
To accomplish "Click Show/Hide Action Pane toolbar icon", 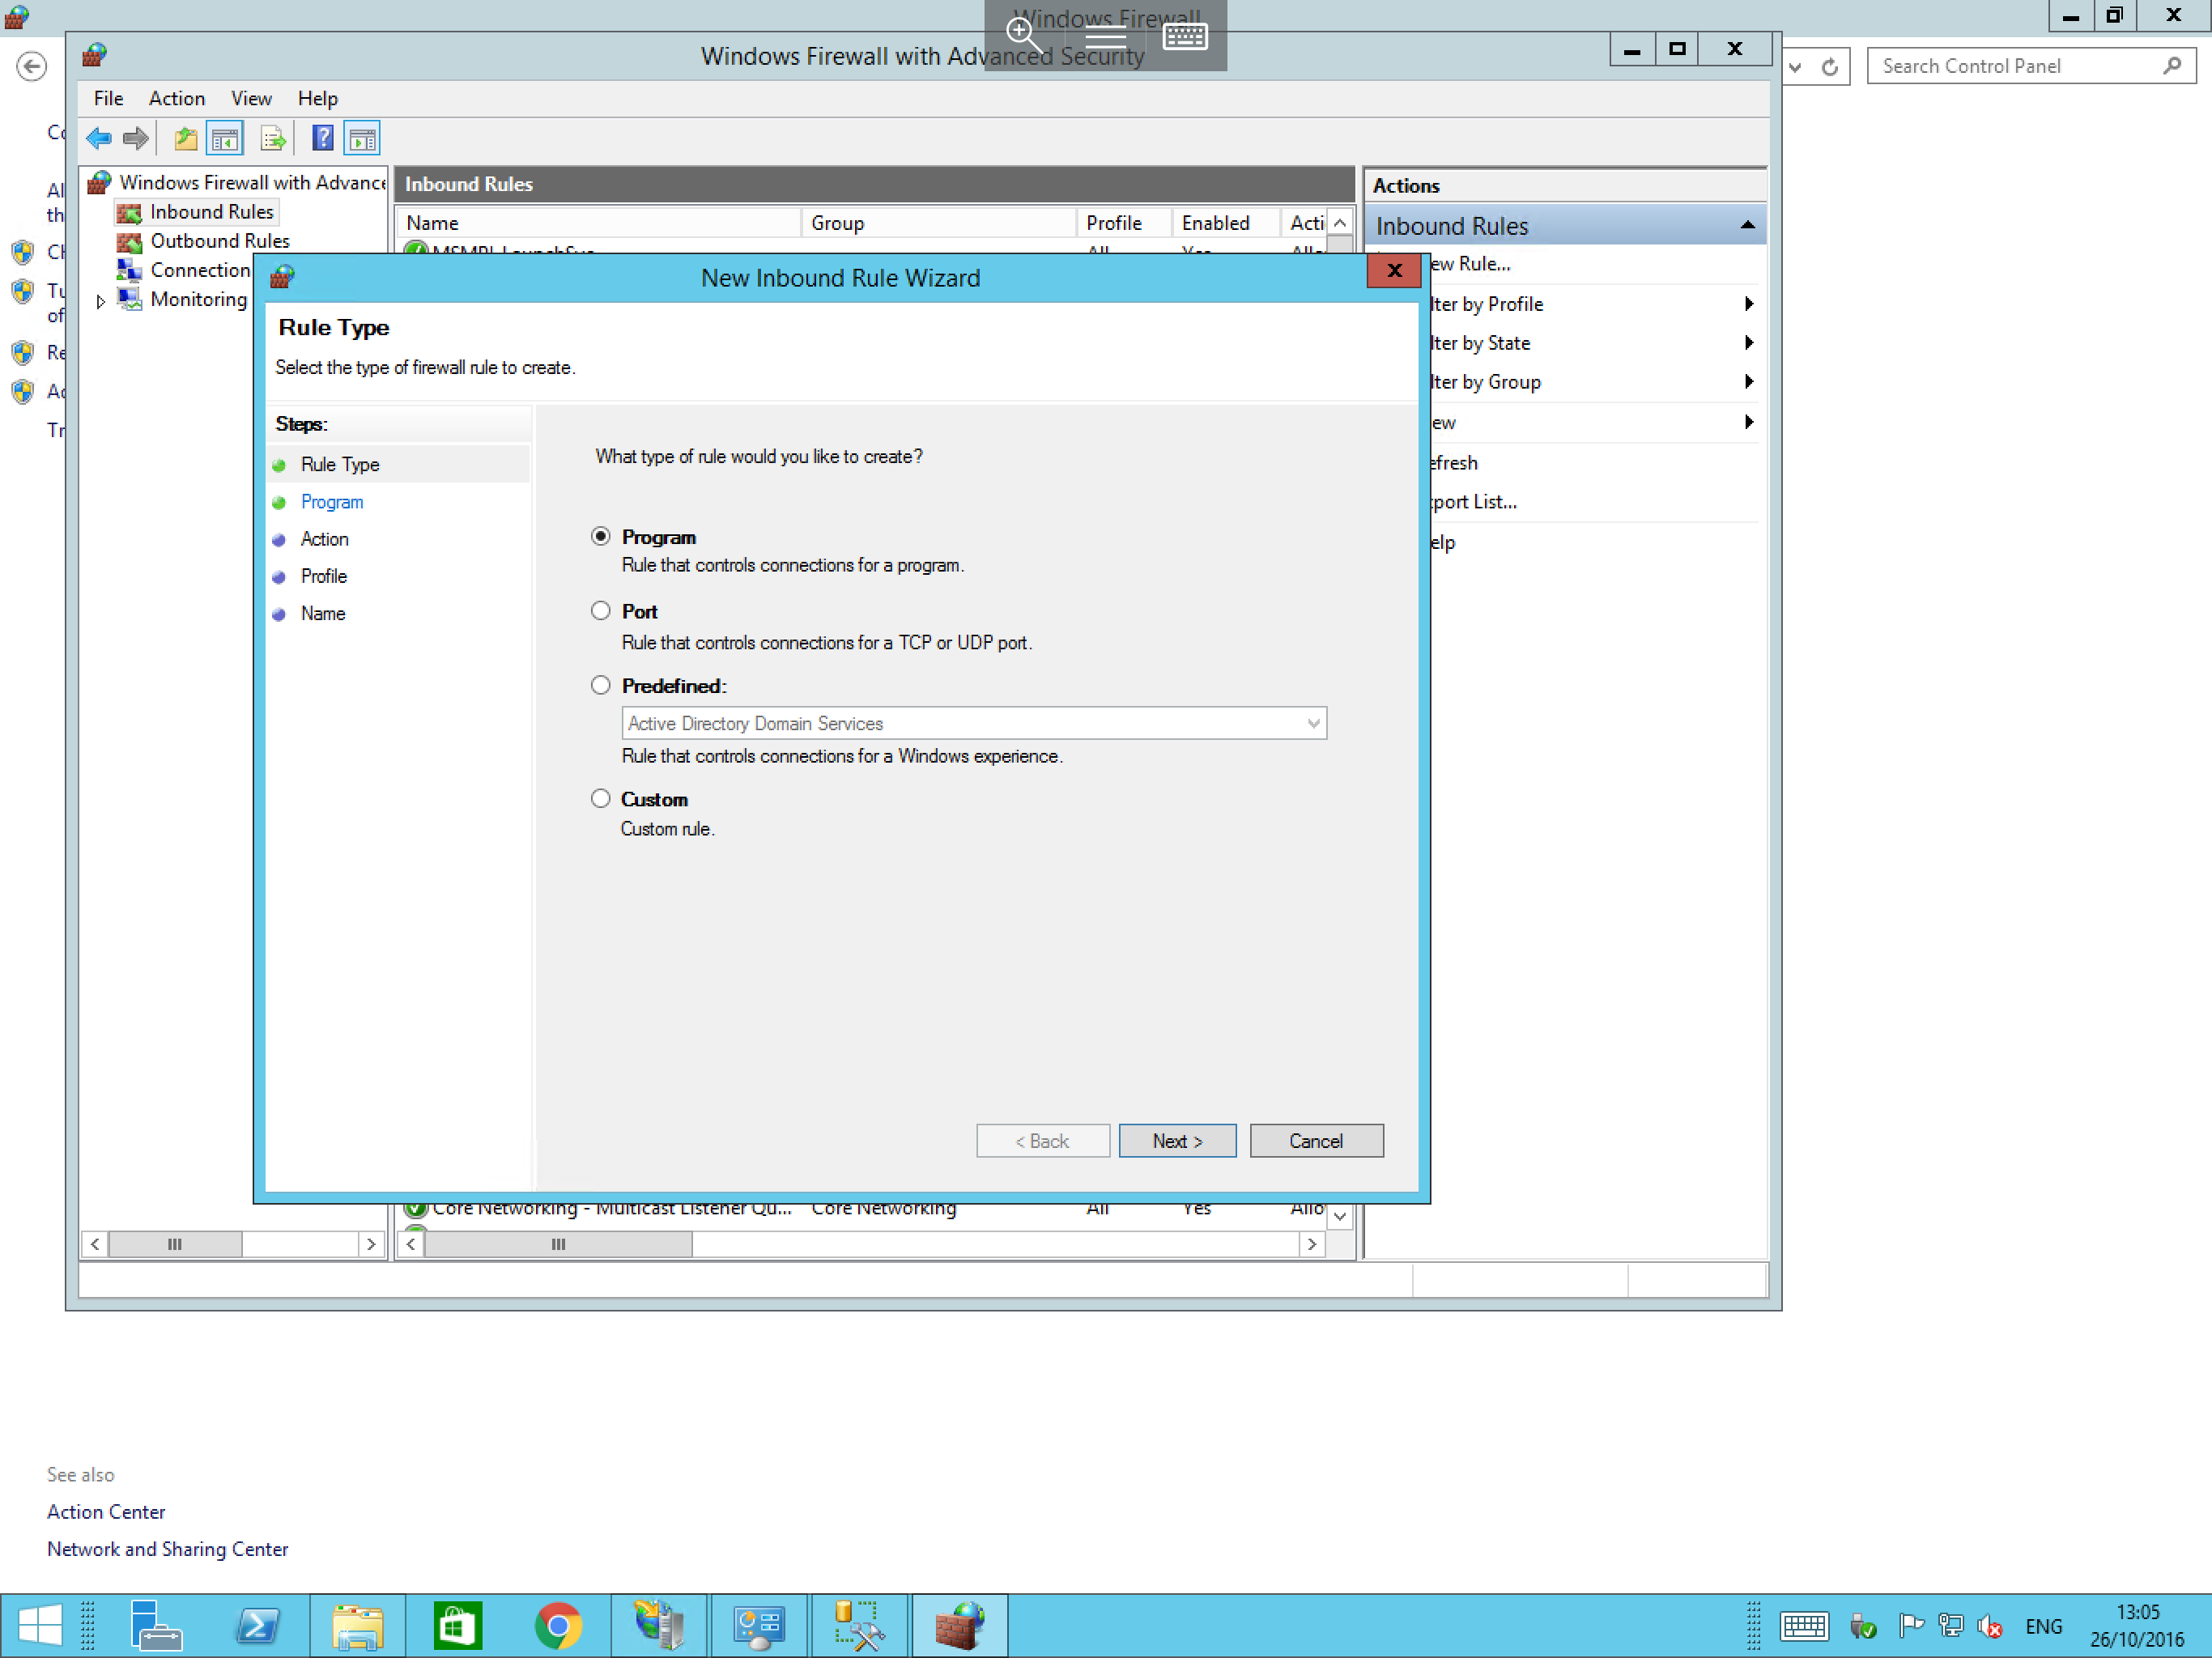I will (x=362, y=138).
